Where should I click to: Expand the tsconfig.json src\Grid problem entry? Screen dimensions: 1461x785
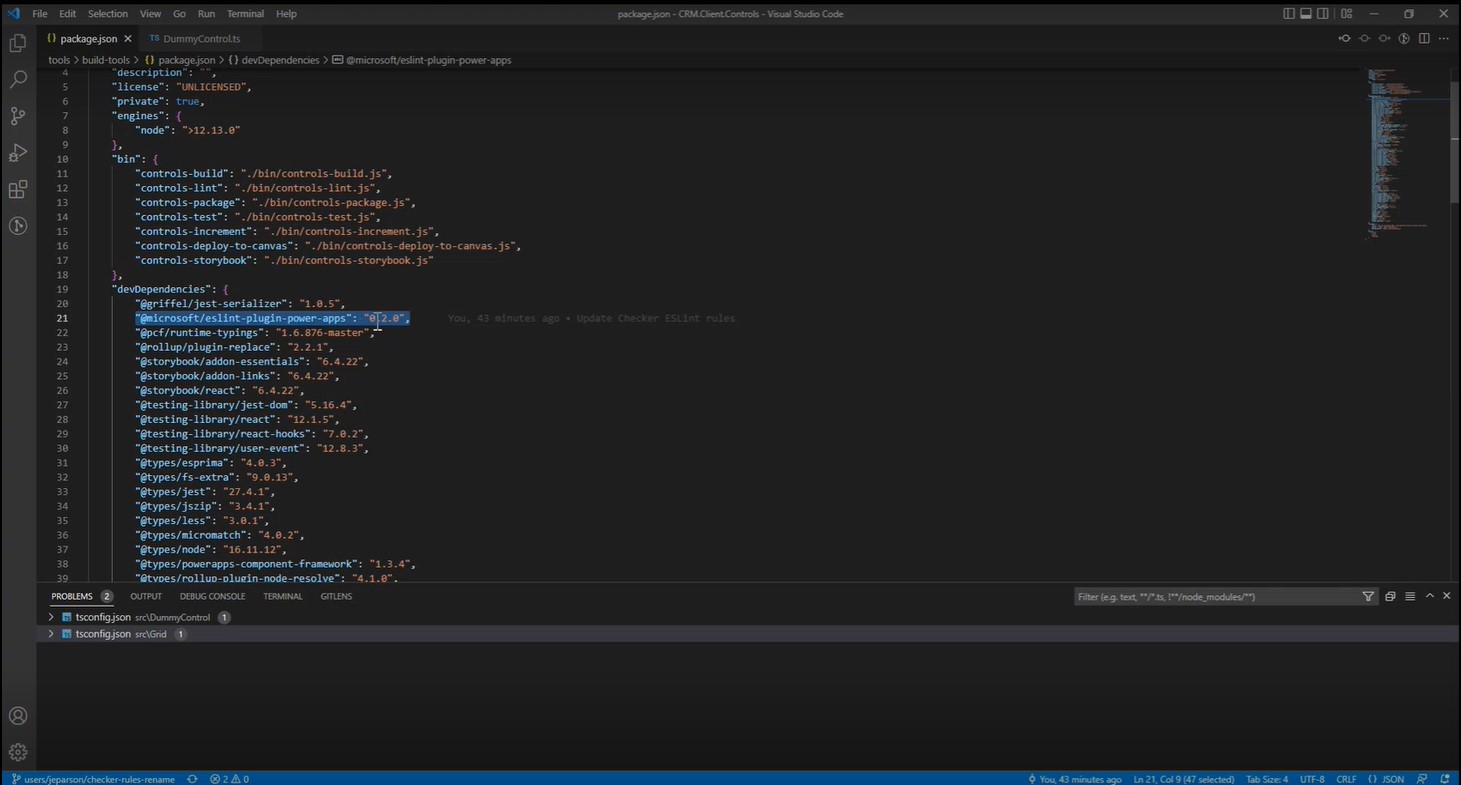coord(50,633)
